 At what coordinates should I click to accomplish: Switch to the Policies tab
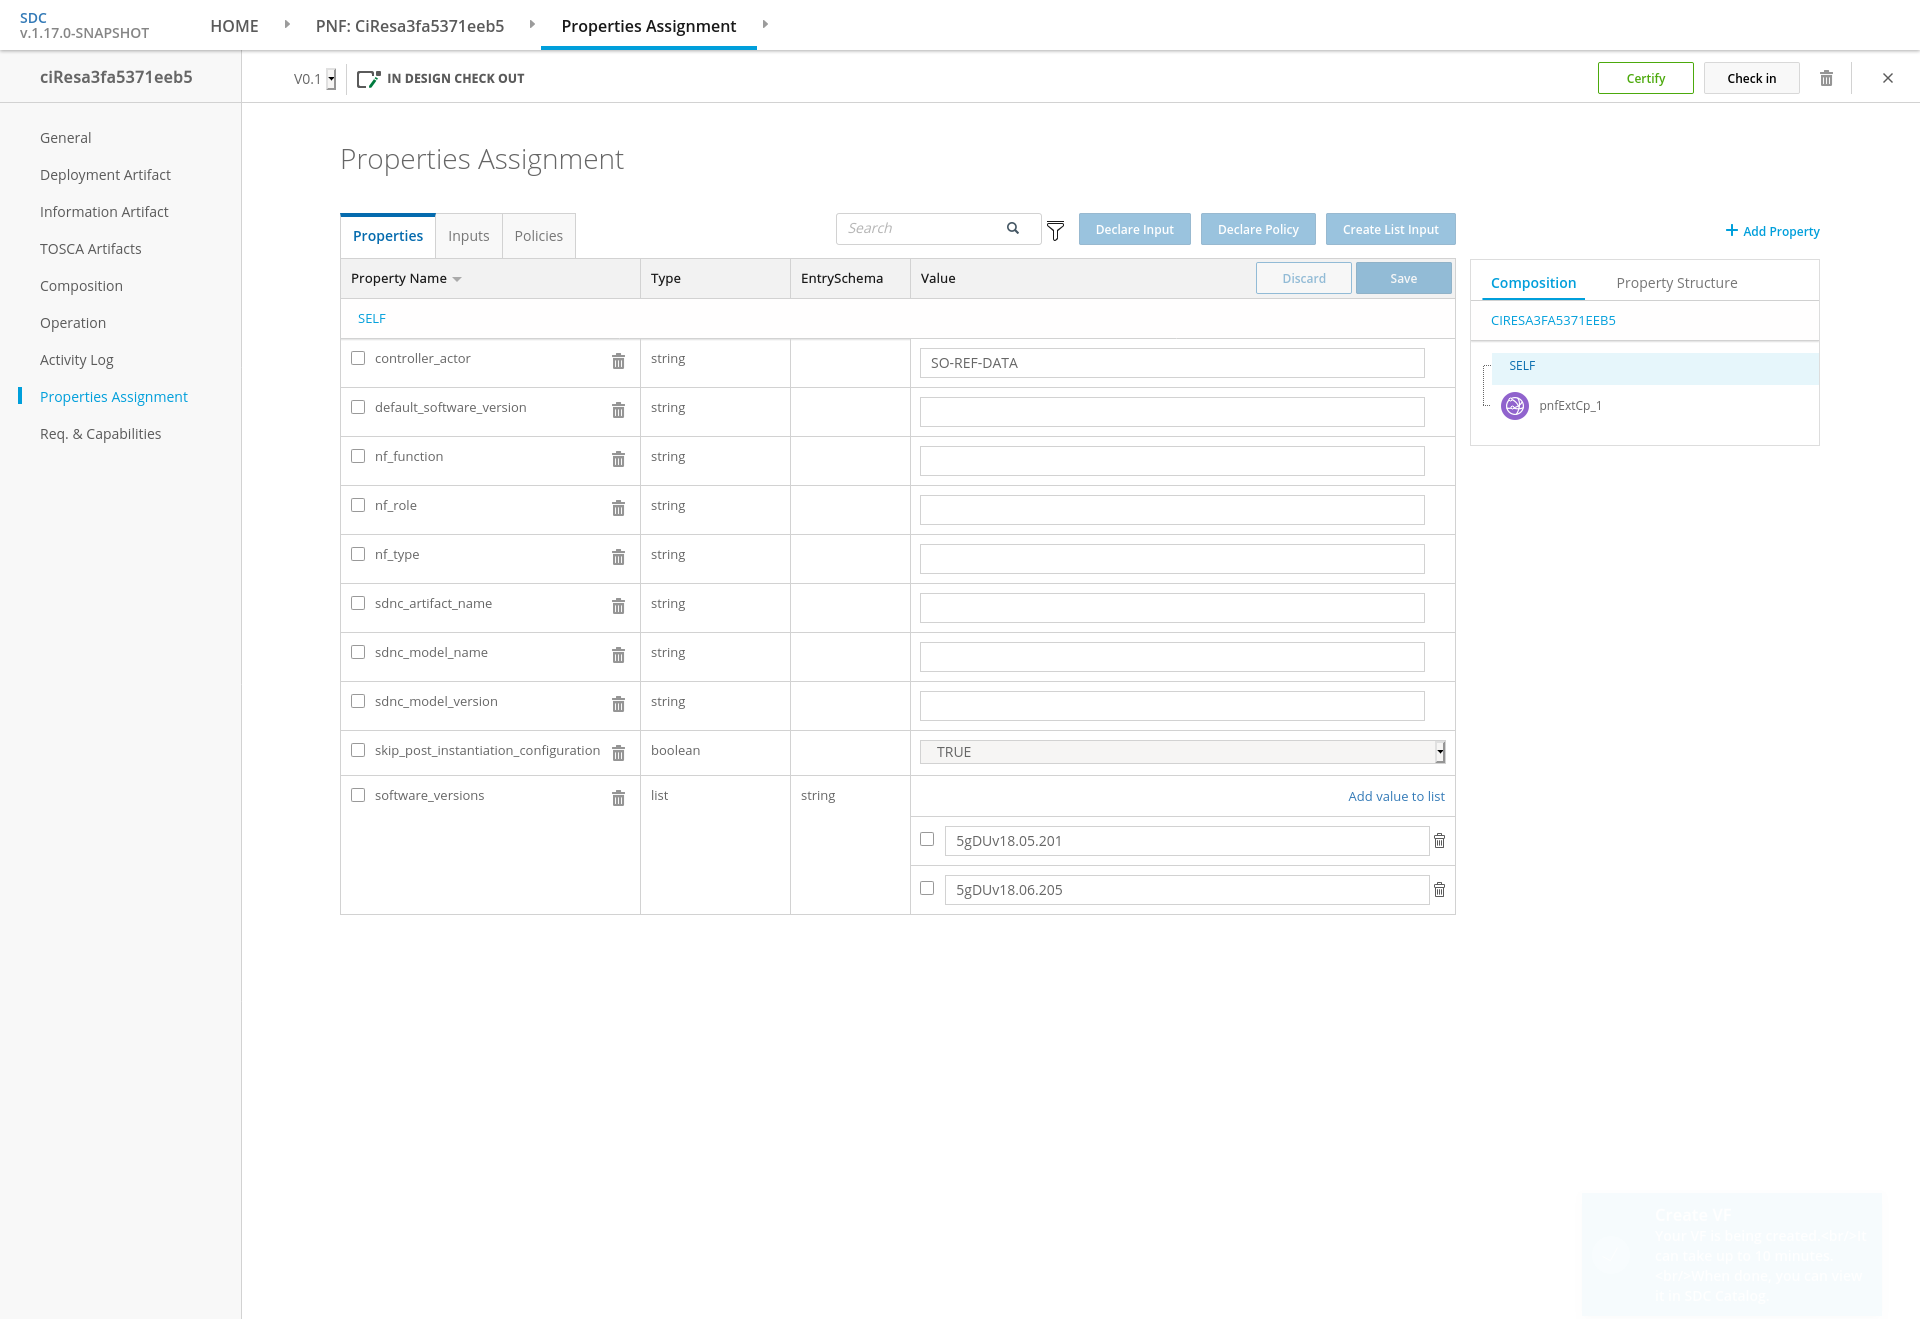[538, 236]
